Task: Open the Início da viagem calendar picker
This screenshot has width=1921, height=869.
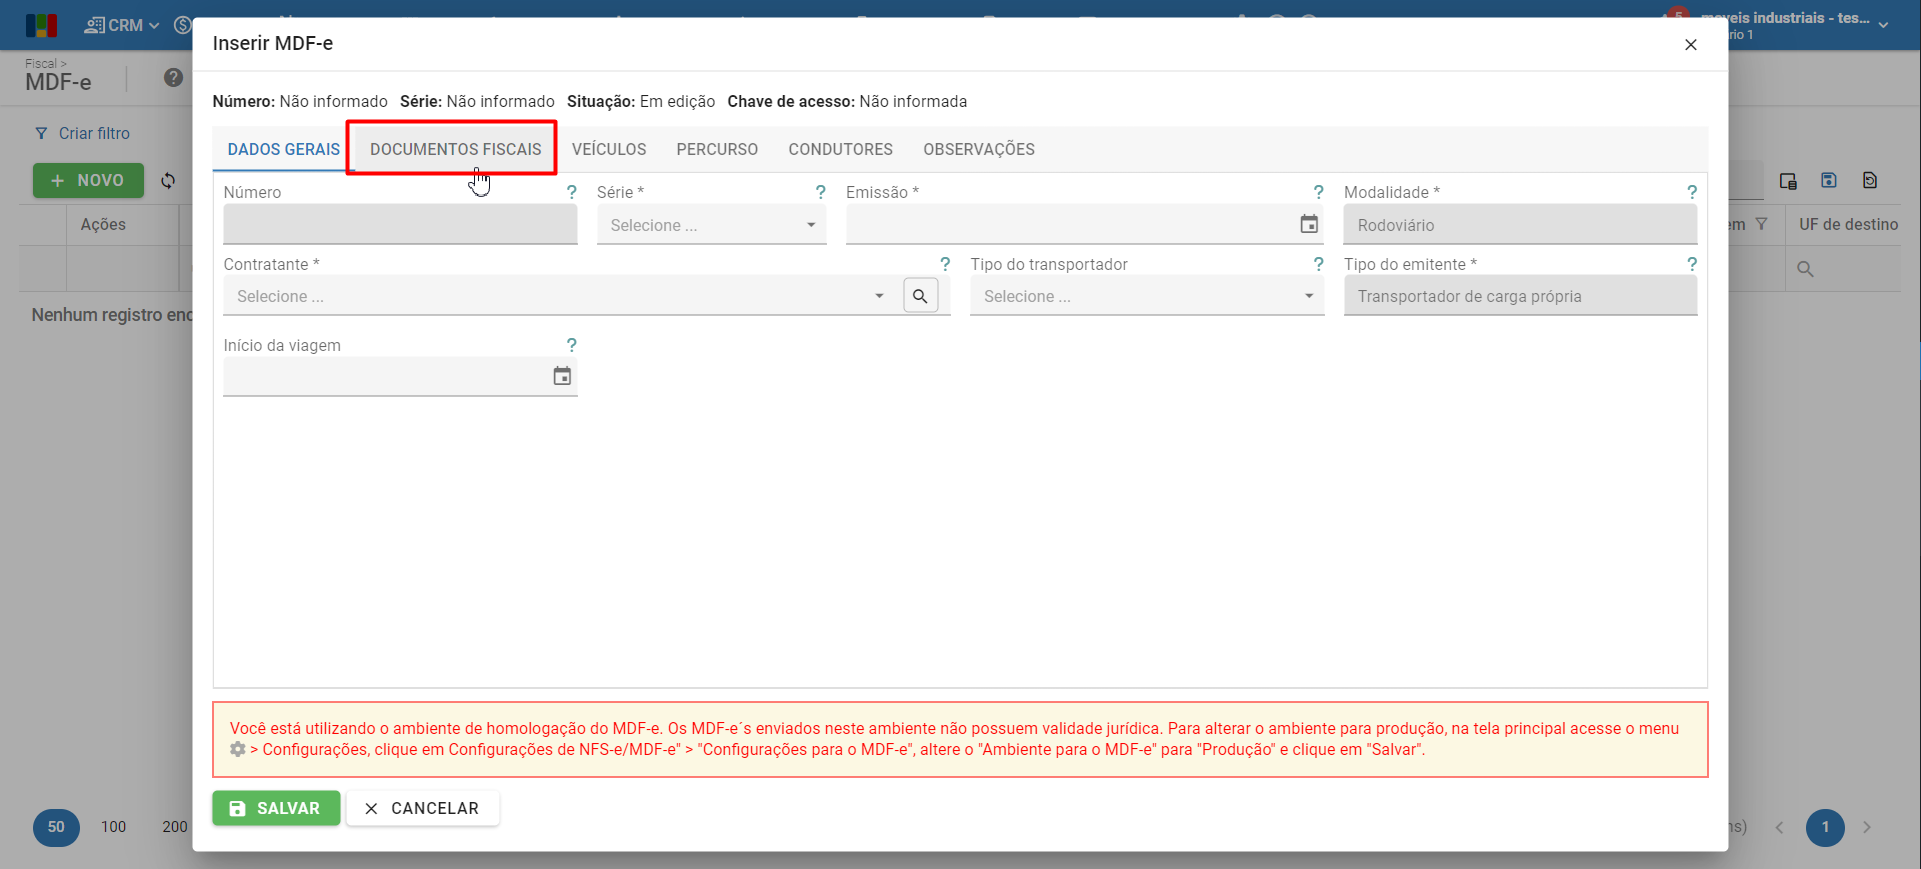Action: (x=562, y=376)
